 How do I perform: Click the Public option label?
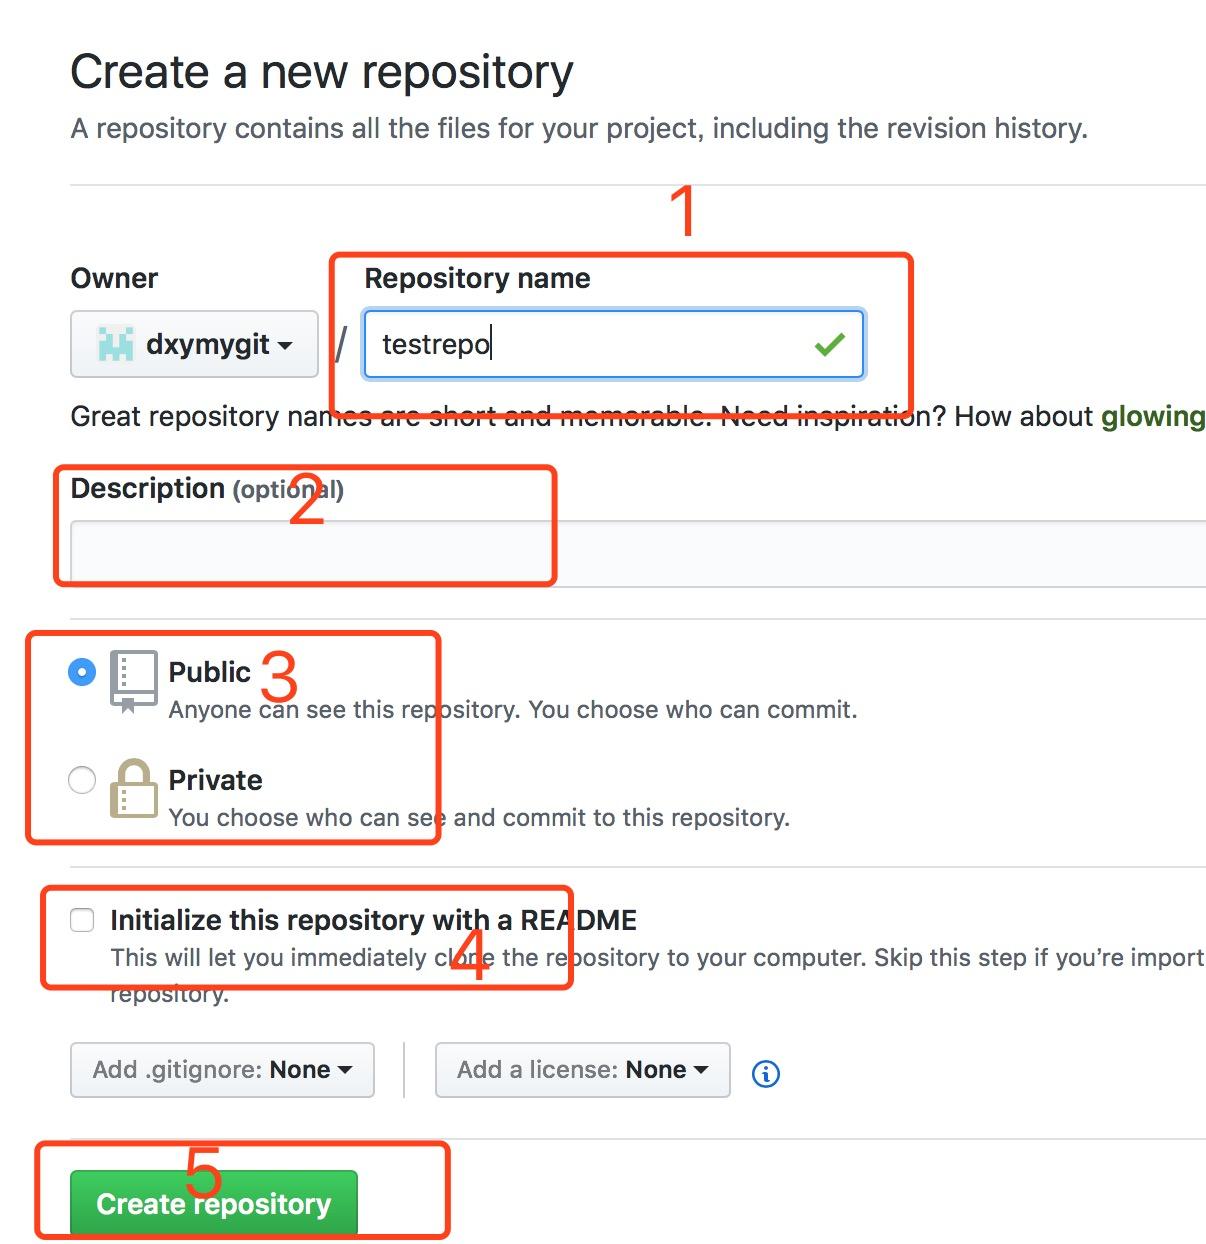coord(210,672)
